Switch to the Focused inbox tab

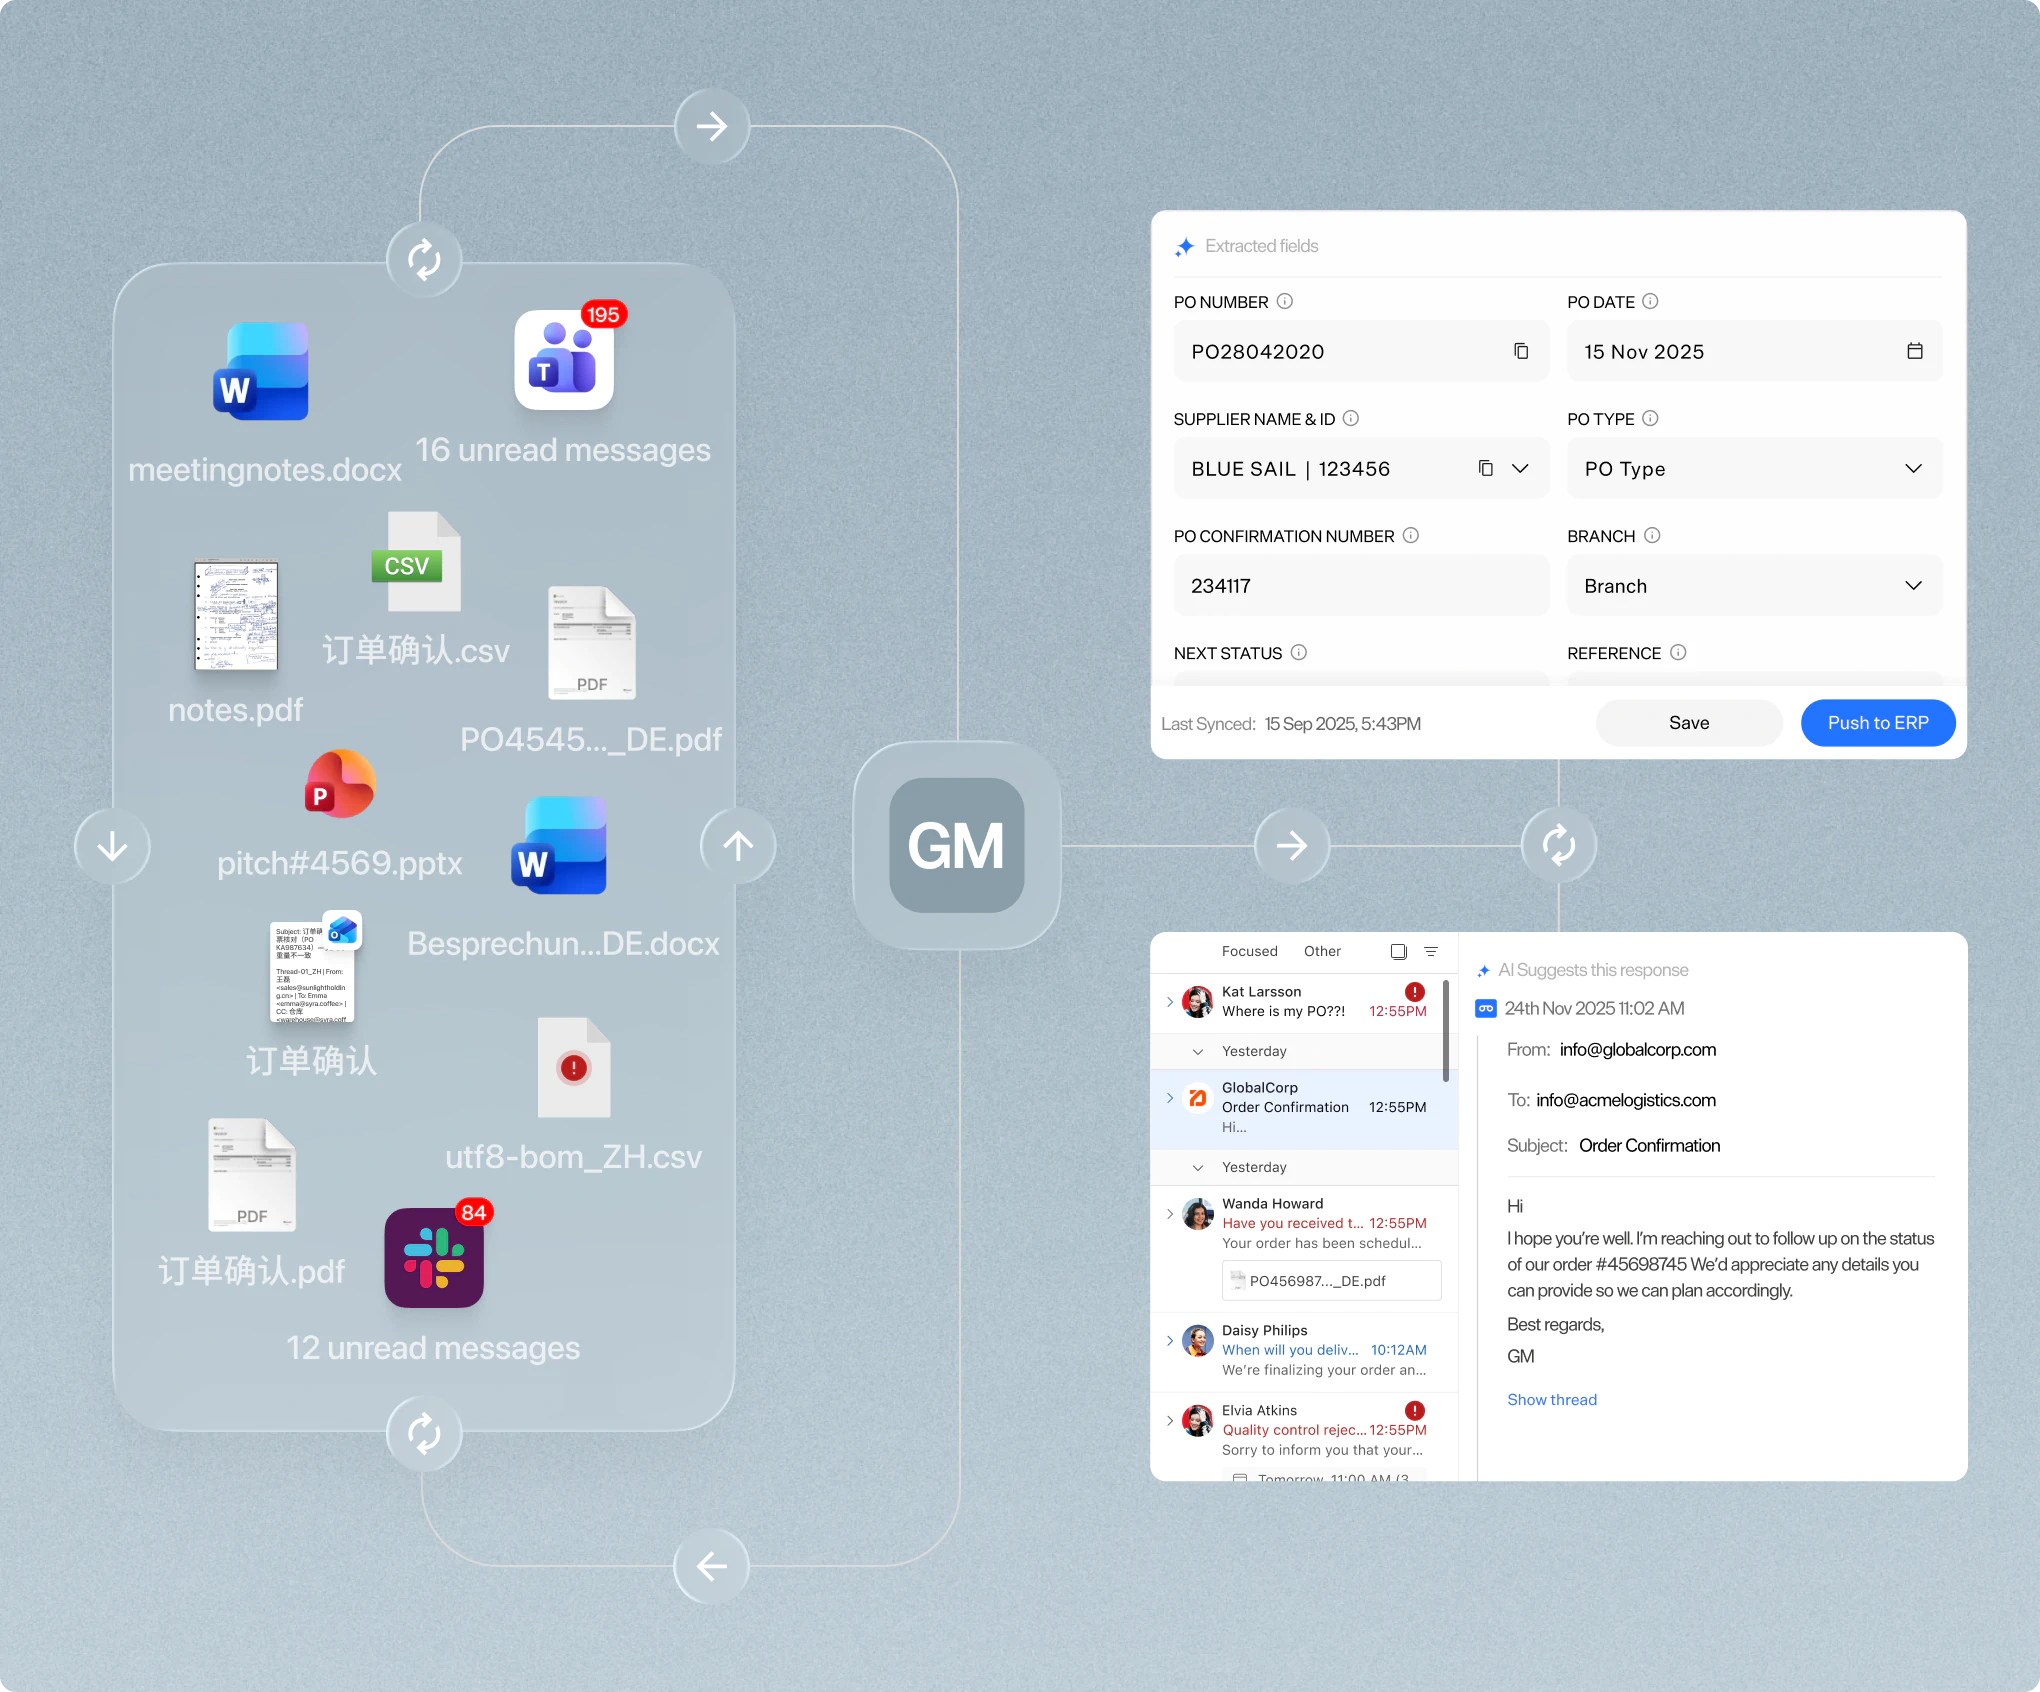[x=1249, y=951]
